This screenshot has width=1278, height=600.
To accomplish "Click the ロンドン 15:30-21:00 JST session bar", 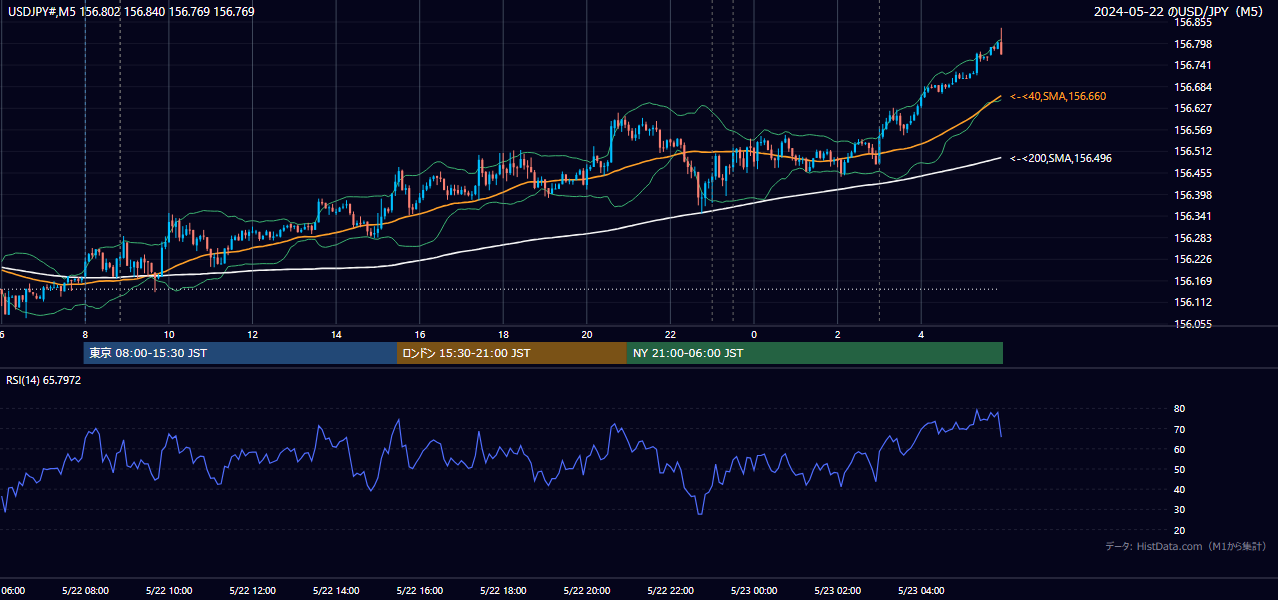I will coord(512,353).
